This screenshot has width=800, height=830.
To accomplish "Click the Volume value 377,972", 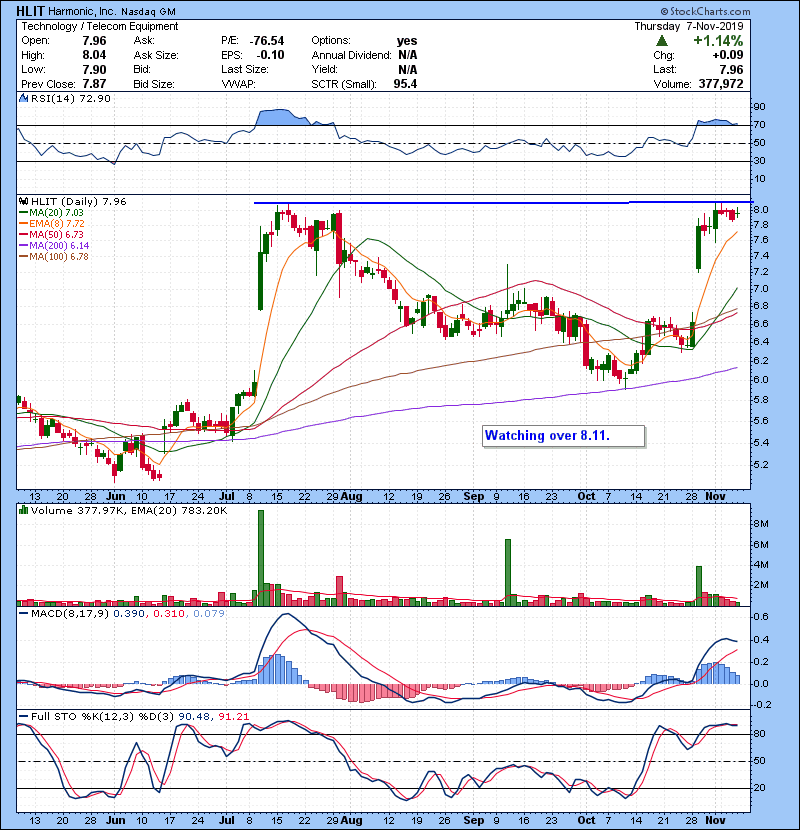I will pos(721,84).
